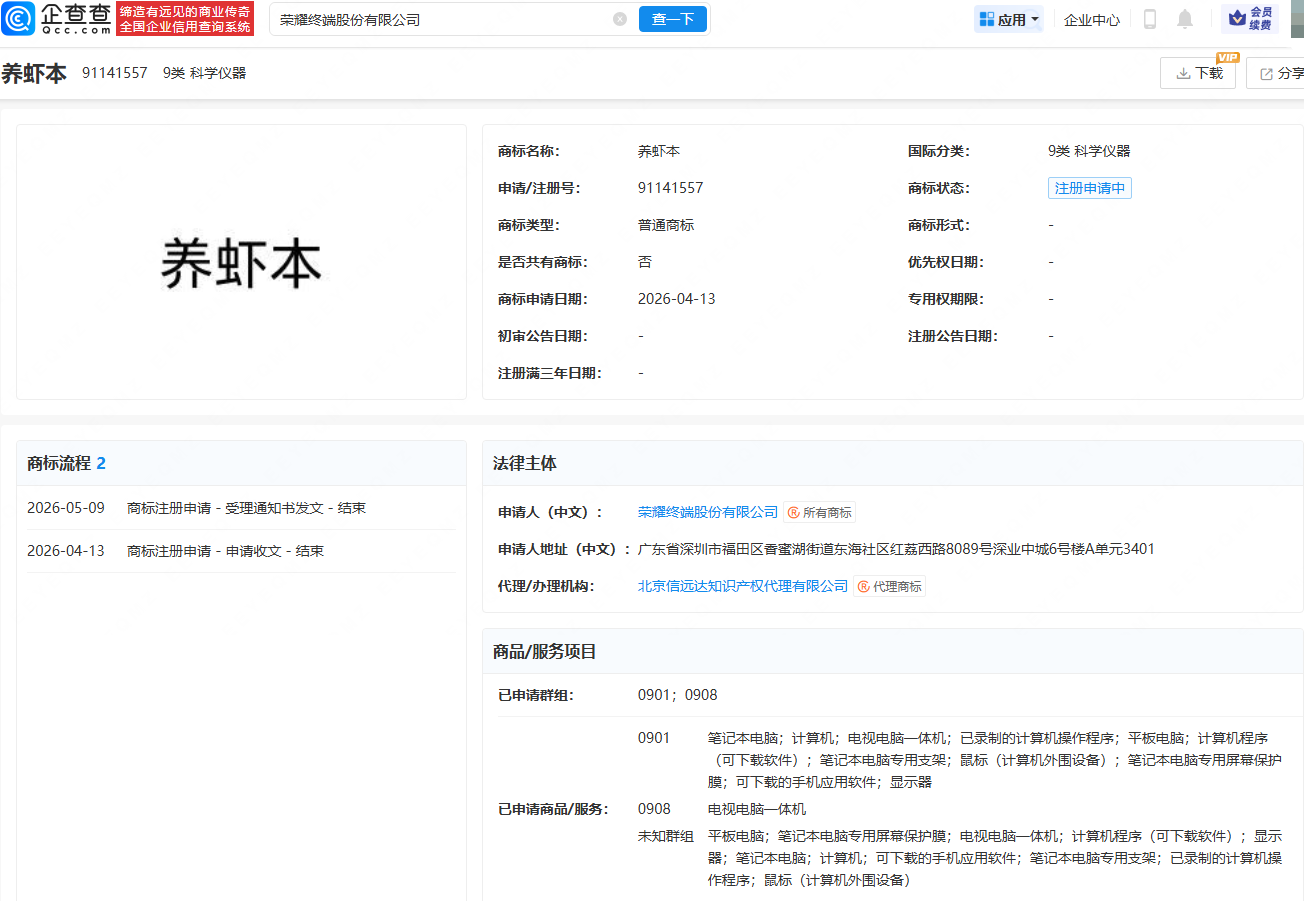
Task: Open notifications bell icon
Action: 1185,19
